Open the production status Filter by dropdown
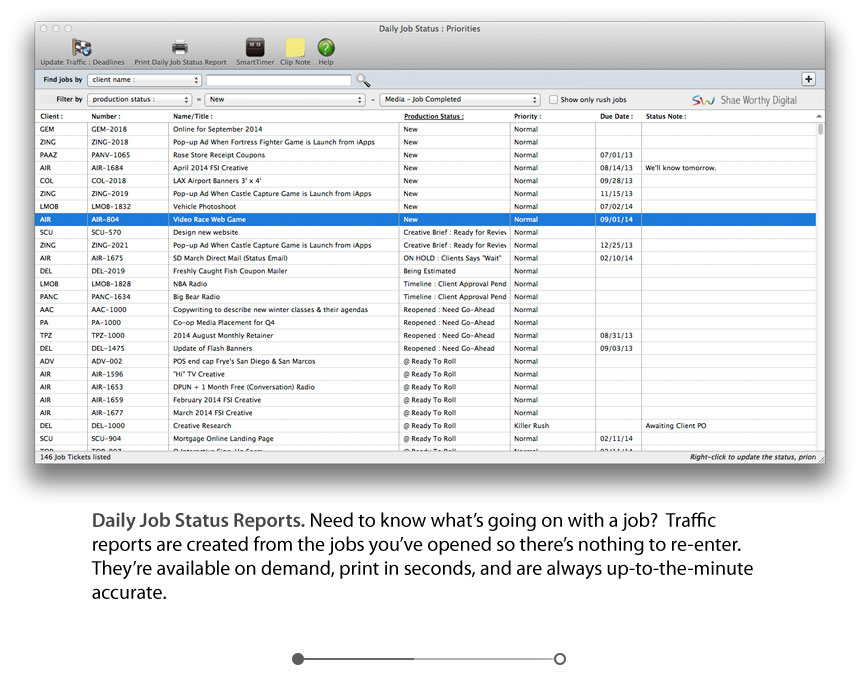 pos(139,100)
